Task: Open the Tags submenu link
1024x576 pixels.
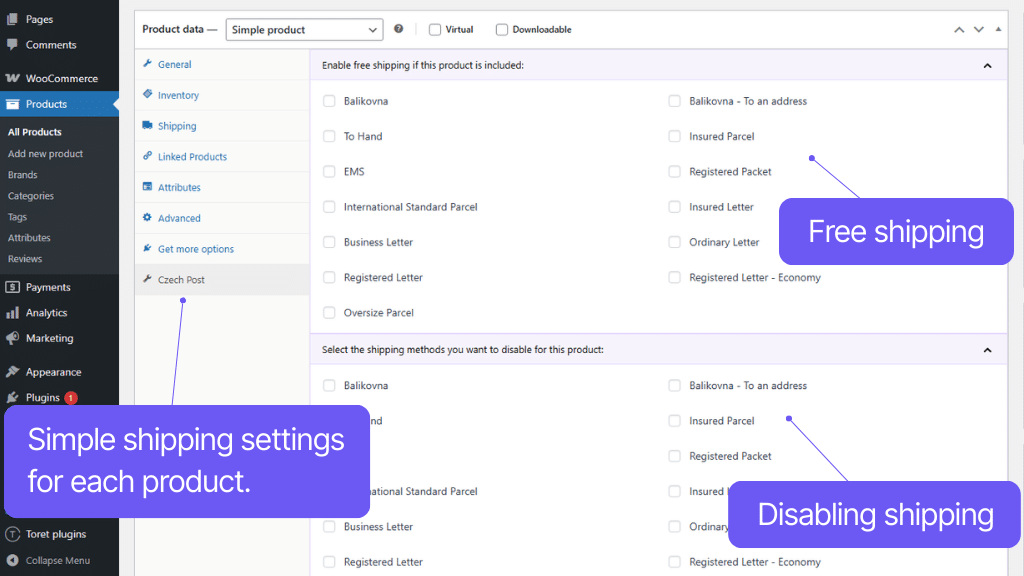Action: click(x=18, y=217)
